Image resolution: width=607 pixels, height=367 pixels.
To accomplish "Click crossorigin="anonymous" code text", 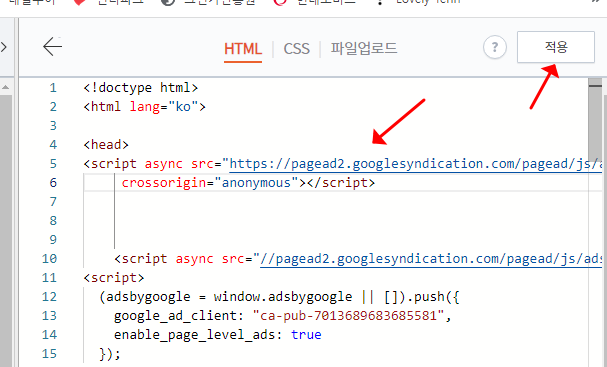I will click(210, 183).
